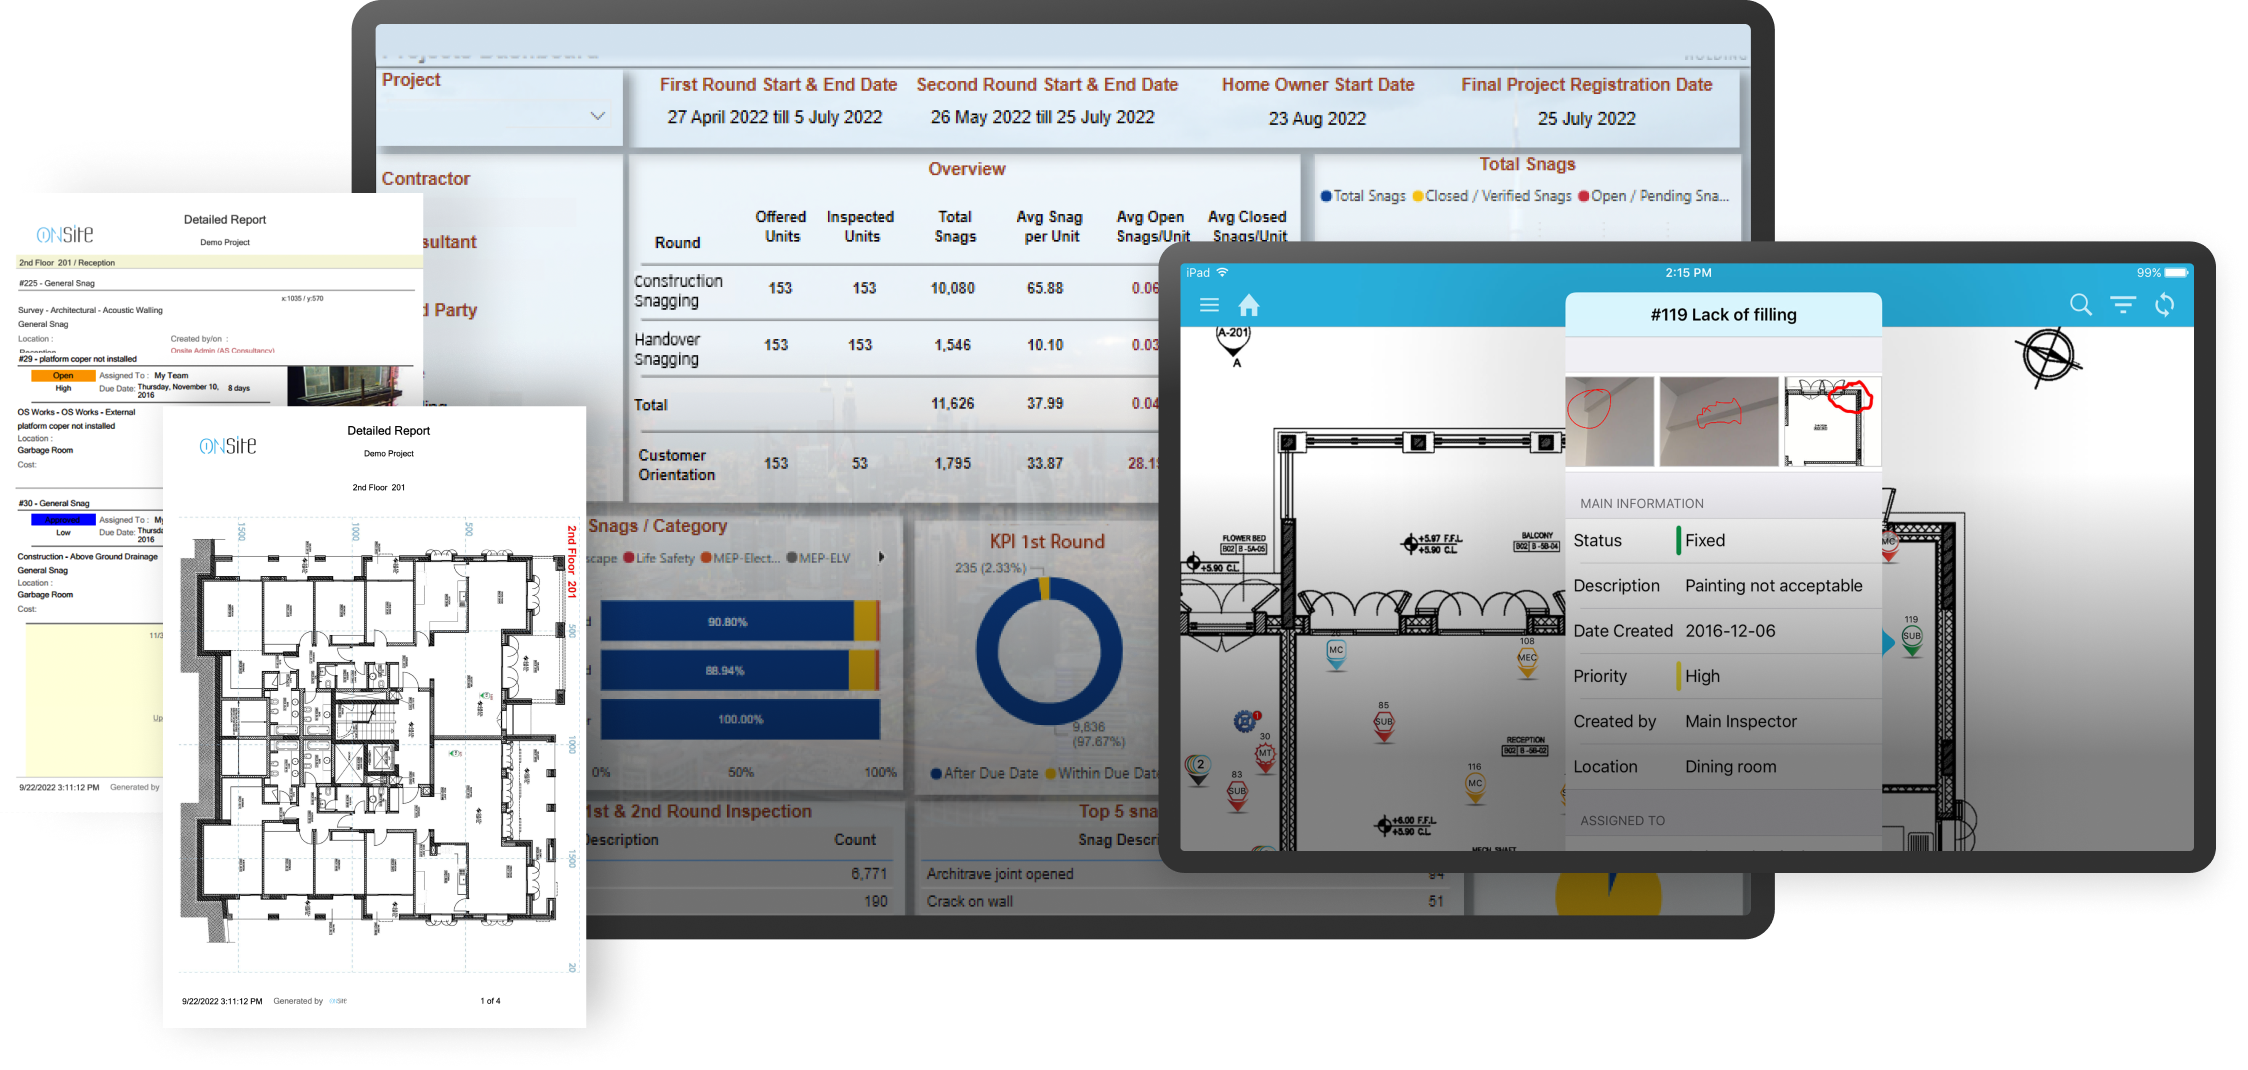The height and width of the screenshot is (1070, 2248).
Task: Select snag pin 108 MEC
Action: coord(1527,660)
